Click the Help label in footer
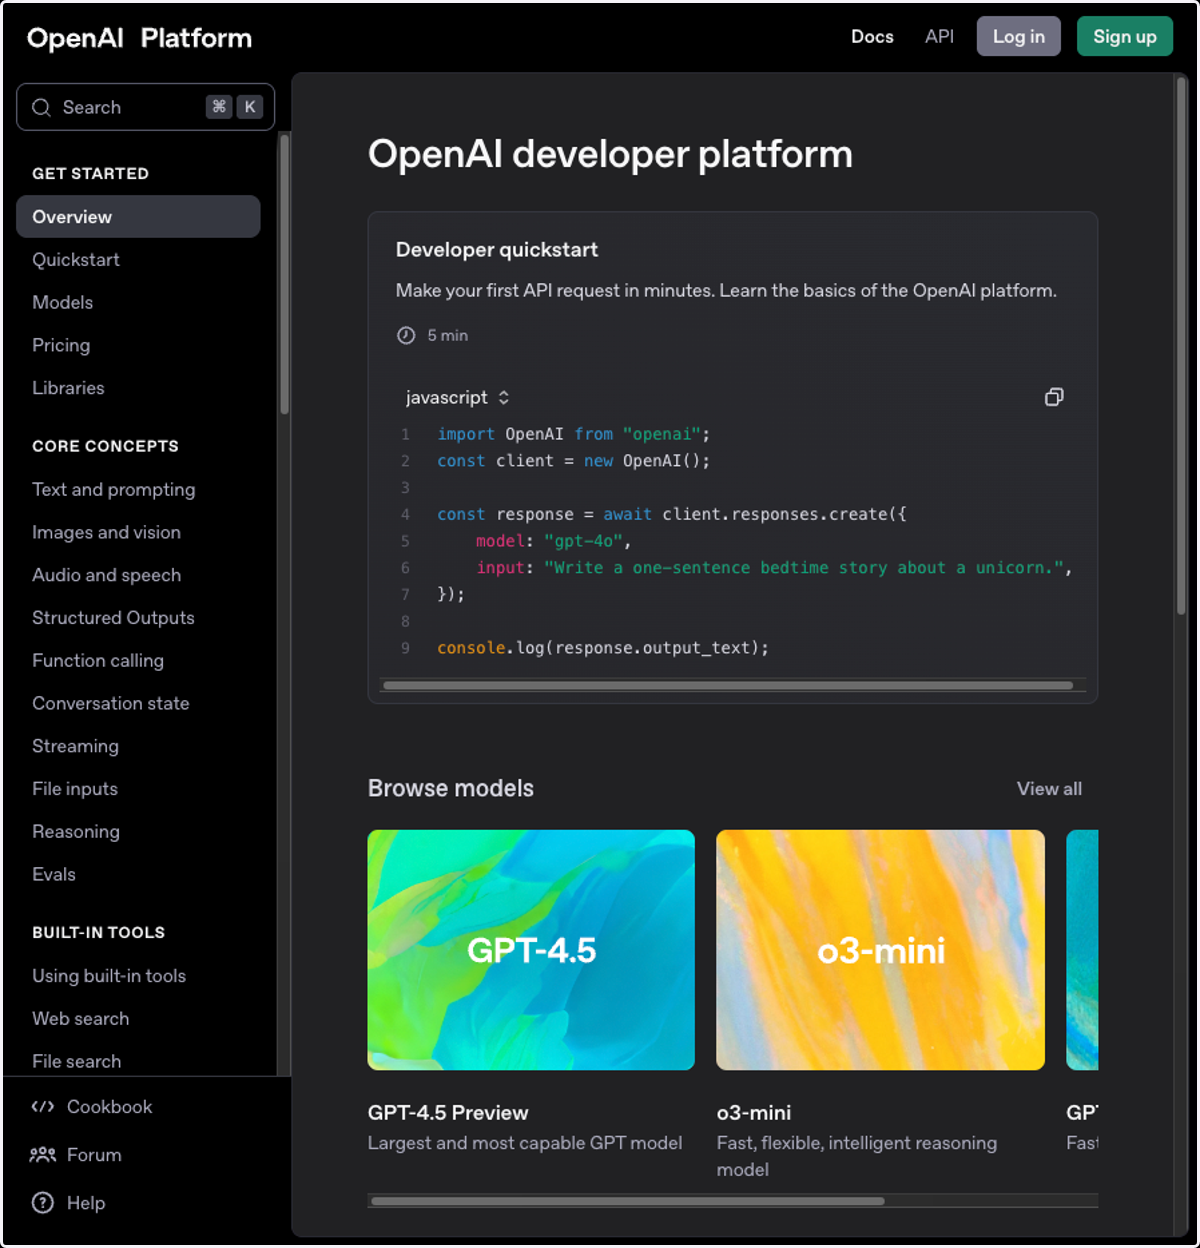Screen dimensions: 1200x1248 [x=86, y=1203]
